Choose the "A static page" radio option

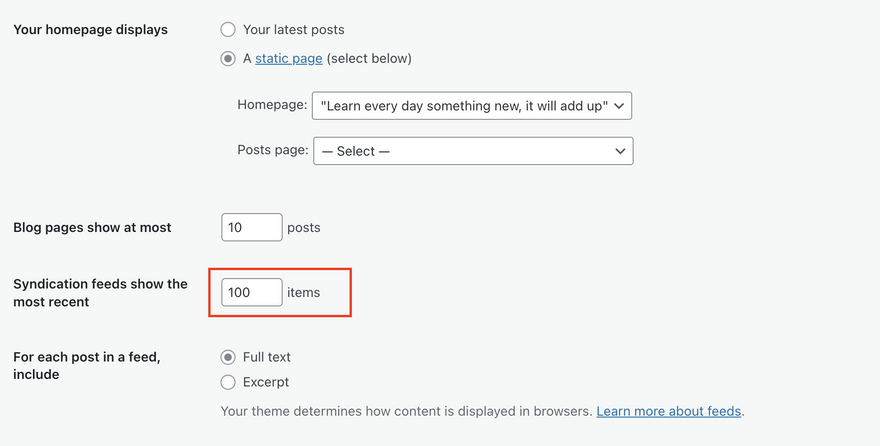228,59
